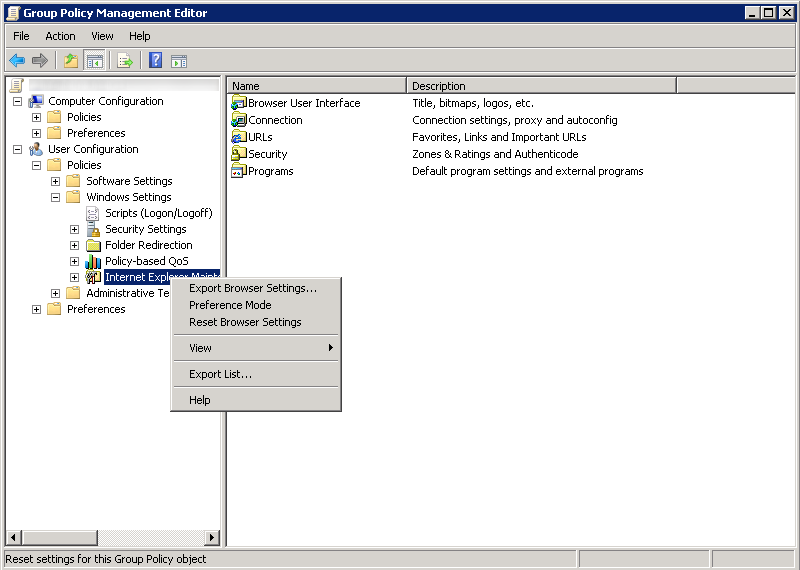
Task: Open the Help menu in menu bar
Action: [x=139, y=36]
